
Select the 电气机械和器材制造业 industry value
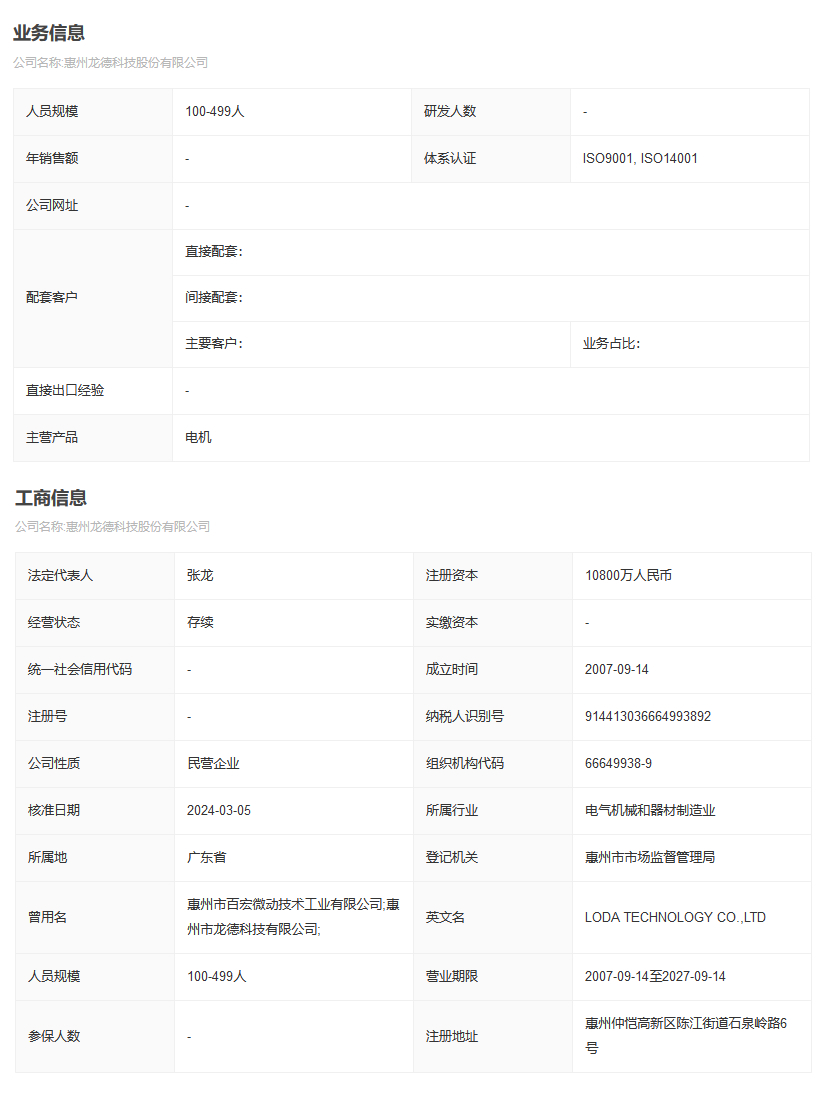650,811
